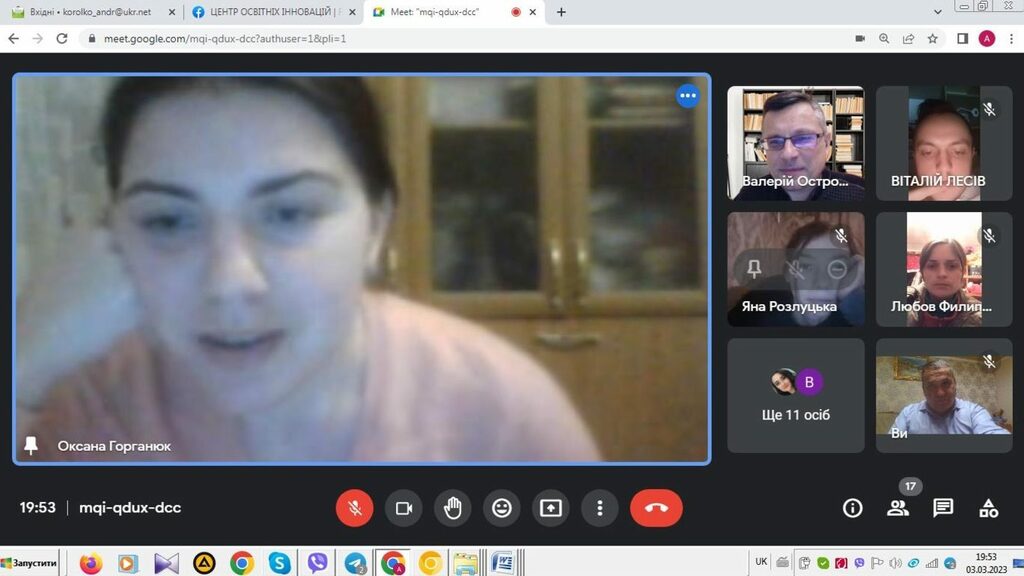This screenshot has width=1024, height=576.
Task: Toggle the camera button
Action: click(x=404, y=508)
